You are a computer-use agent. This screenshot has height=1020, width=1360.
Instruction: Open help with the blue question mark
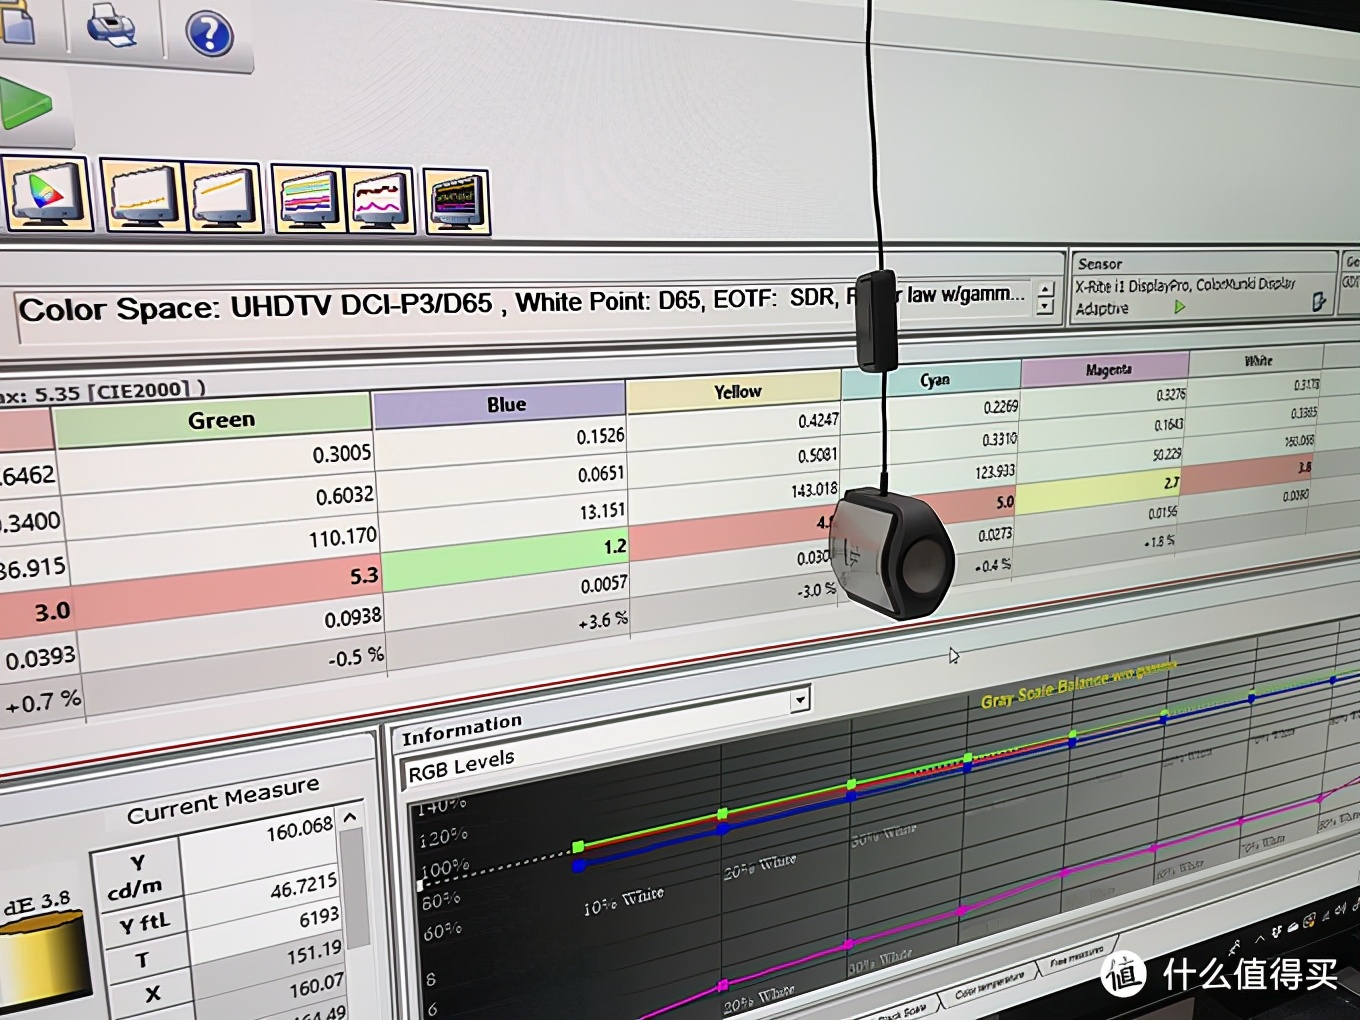pyautogui.click(x=209, y=34)
